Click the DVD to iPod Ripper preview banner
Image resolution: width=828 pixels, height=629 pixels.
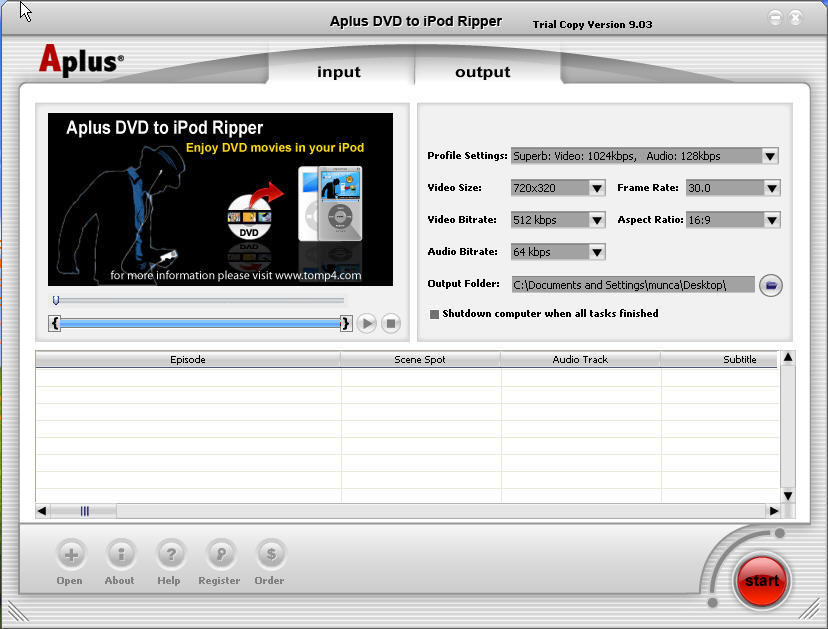pos(220,199)
